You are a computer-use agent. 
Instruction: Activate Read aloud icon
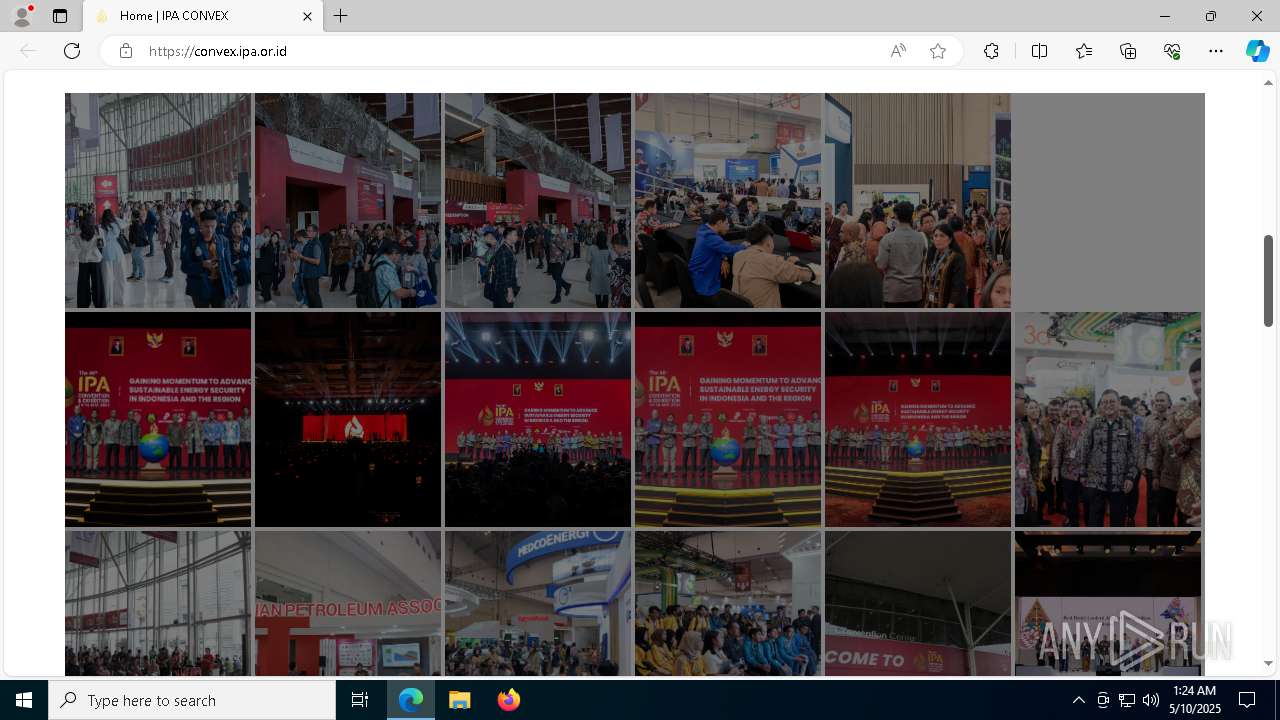898,51
